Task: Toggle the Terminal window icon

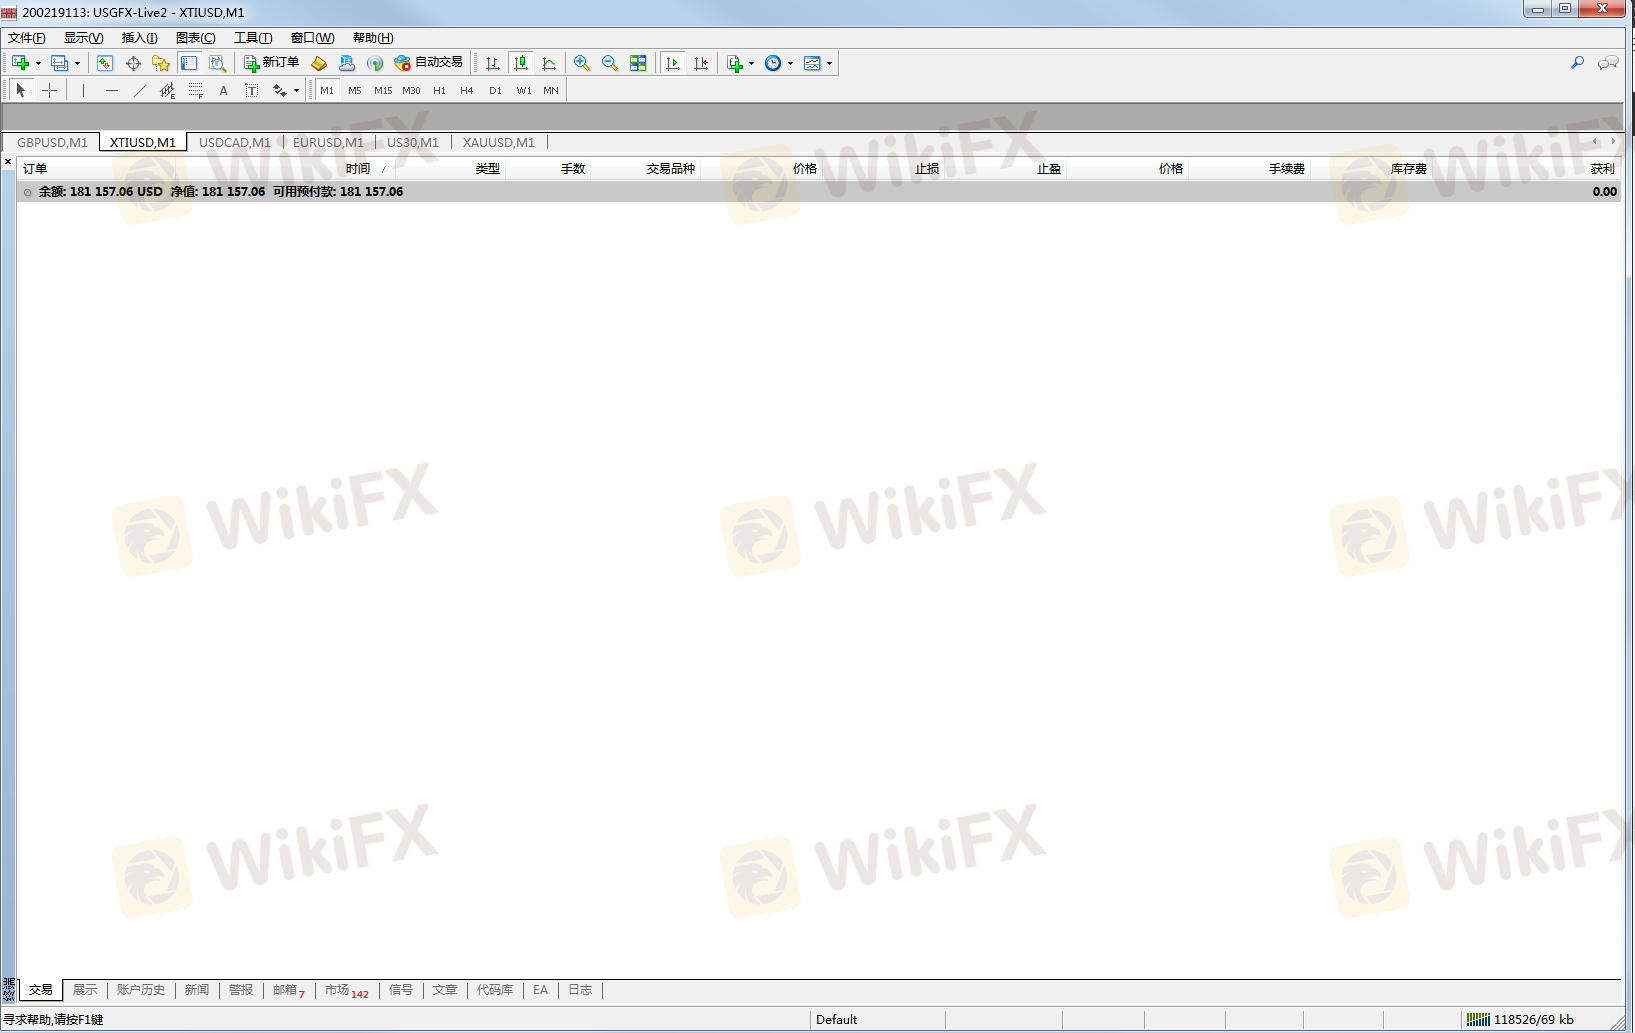Action: 189,63
